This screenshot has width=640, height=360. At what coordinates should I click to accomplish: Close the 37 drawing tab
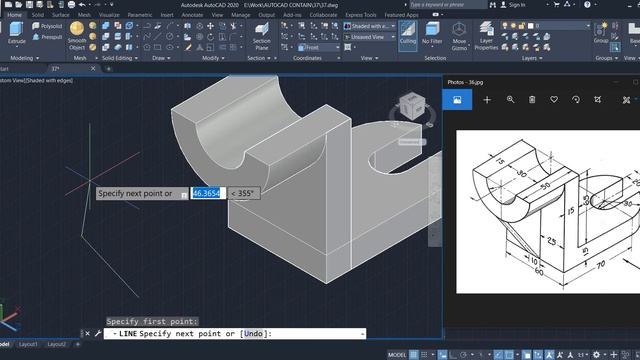pyautogui.click(x=93, y=69)
